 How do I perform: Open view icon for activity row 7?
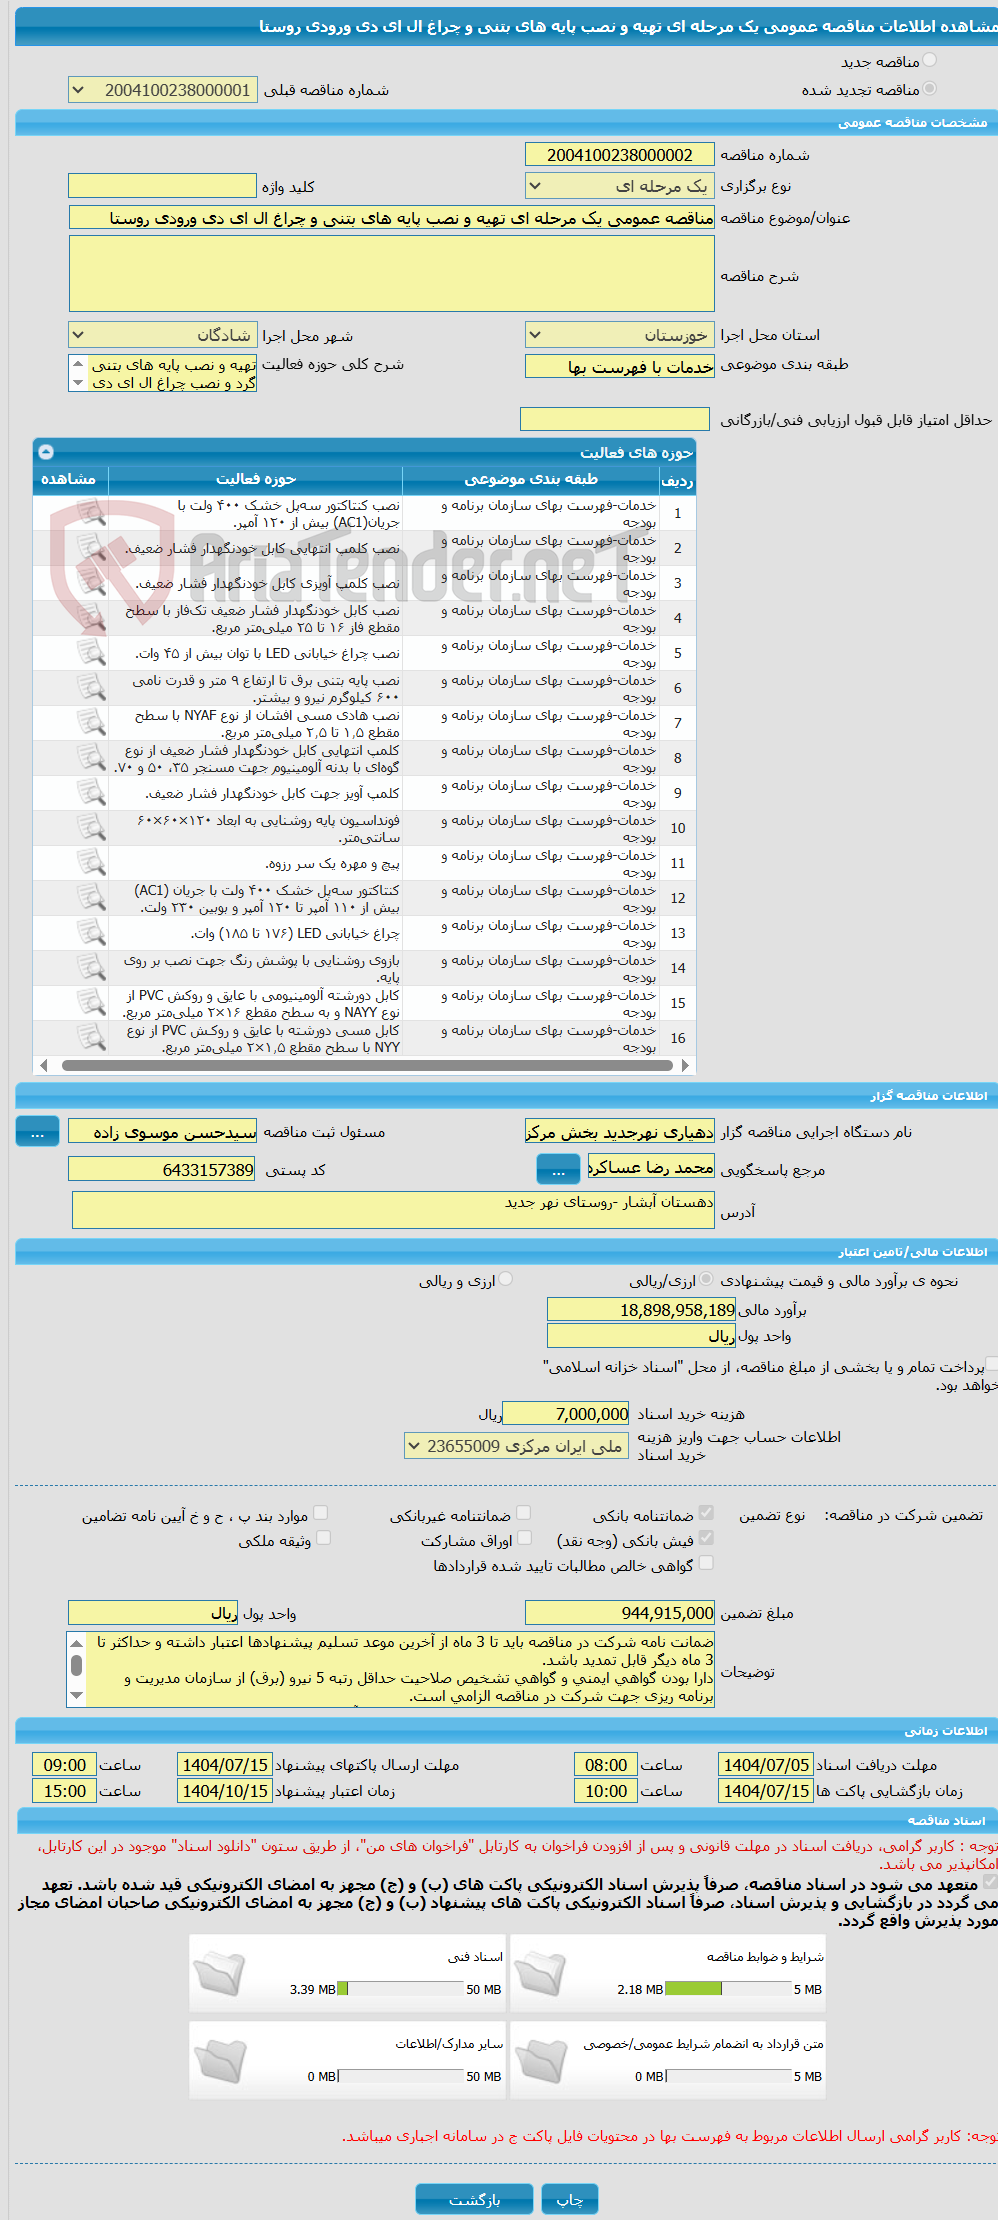coord(91,723)
